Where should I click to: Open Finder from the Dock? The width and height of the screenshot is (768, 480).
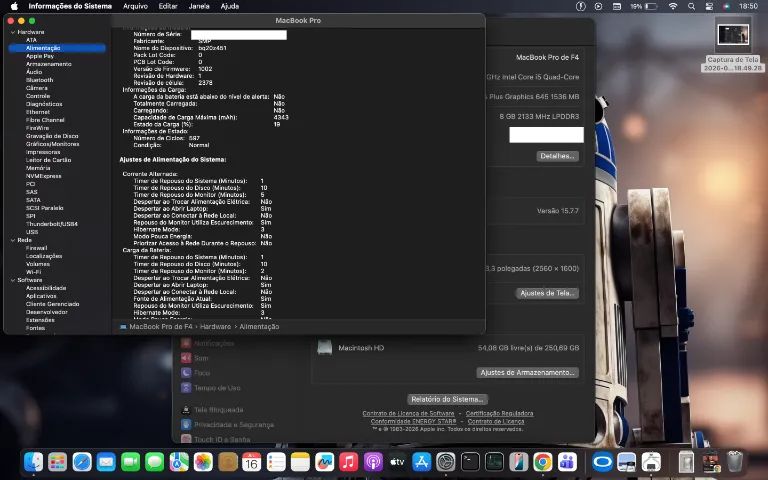[x=33, y=462]
